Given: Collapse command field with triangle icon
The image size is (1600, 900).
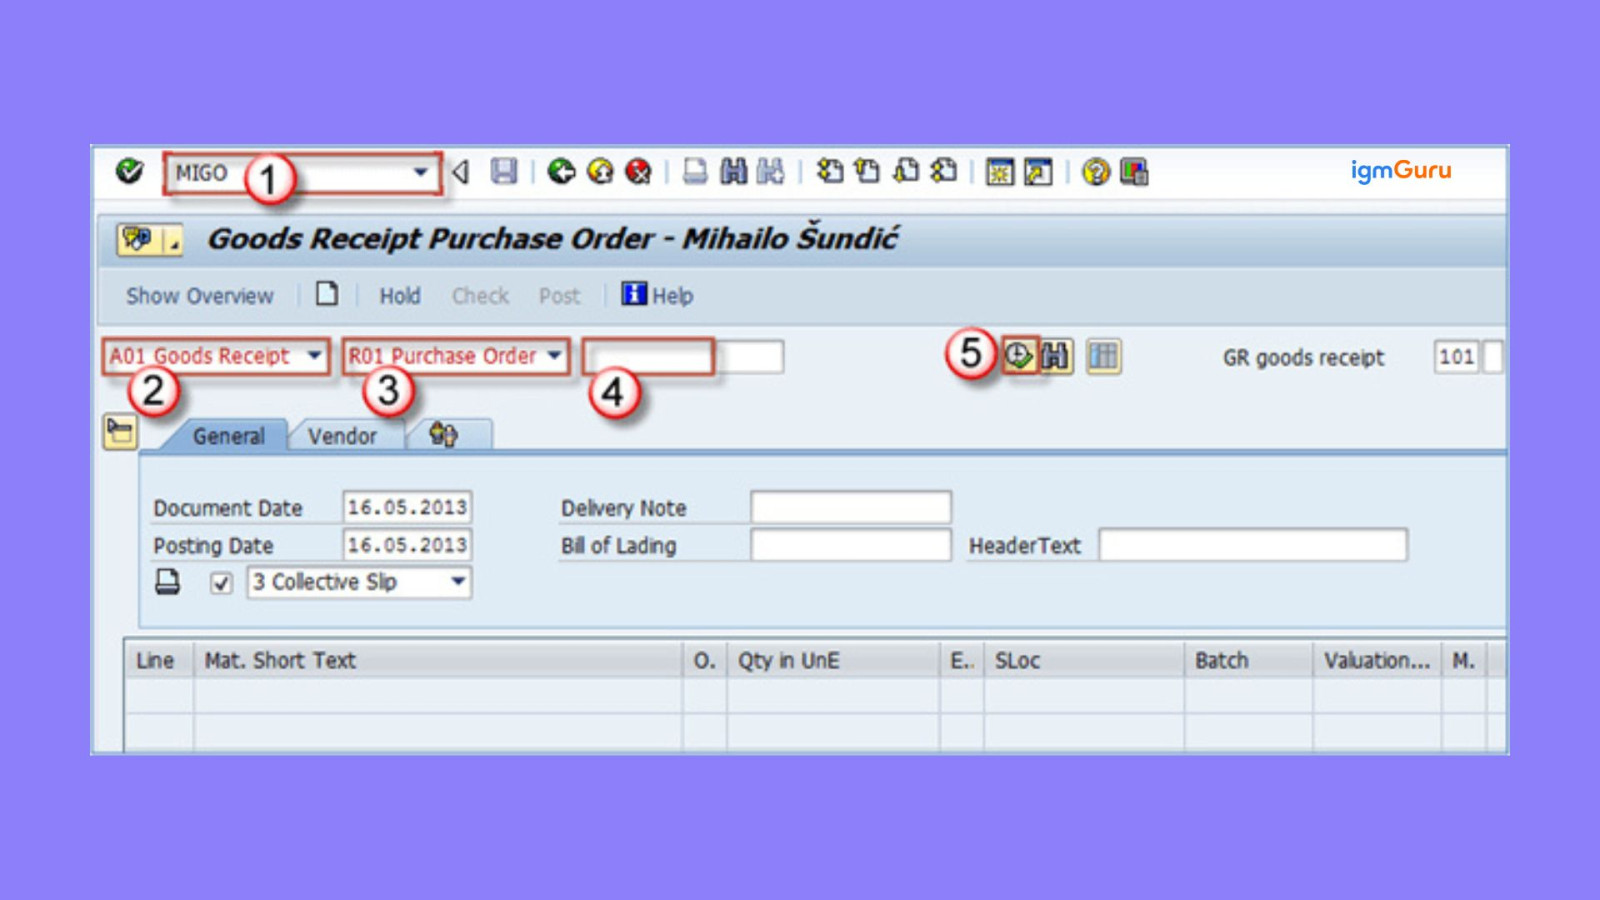Looking at the screenshot, I should pos(461,172).
